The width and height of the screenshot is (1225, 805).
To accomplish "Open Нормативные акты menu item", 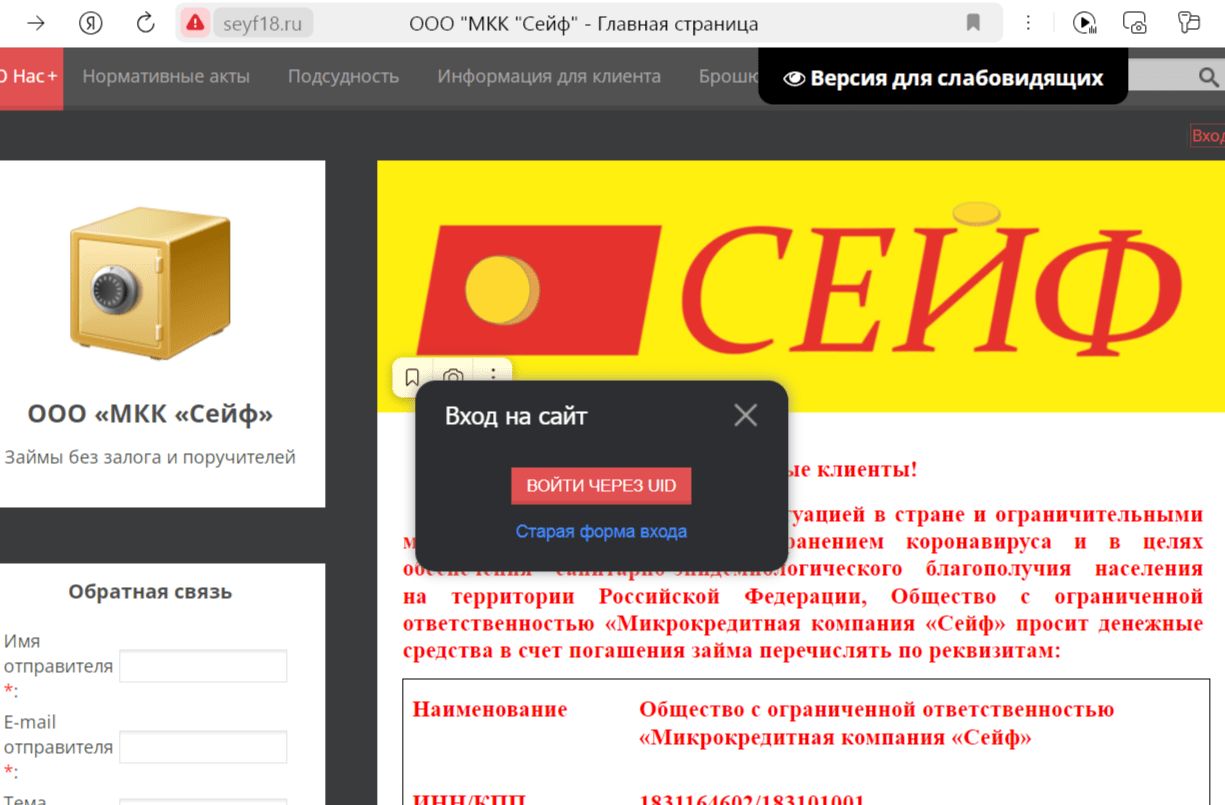I will (166, 77).
